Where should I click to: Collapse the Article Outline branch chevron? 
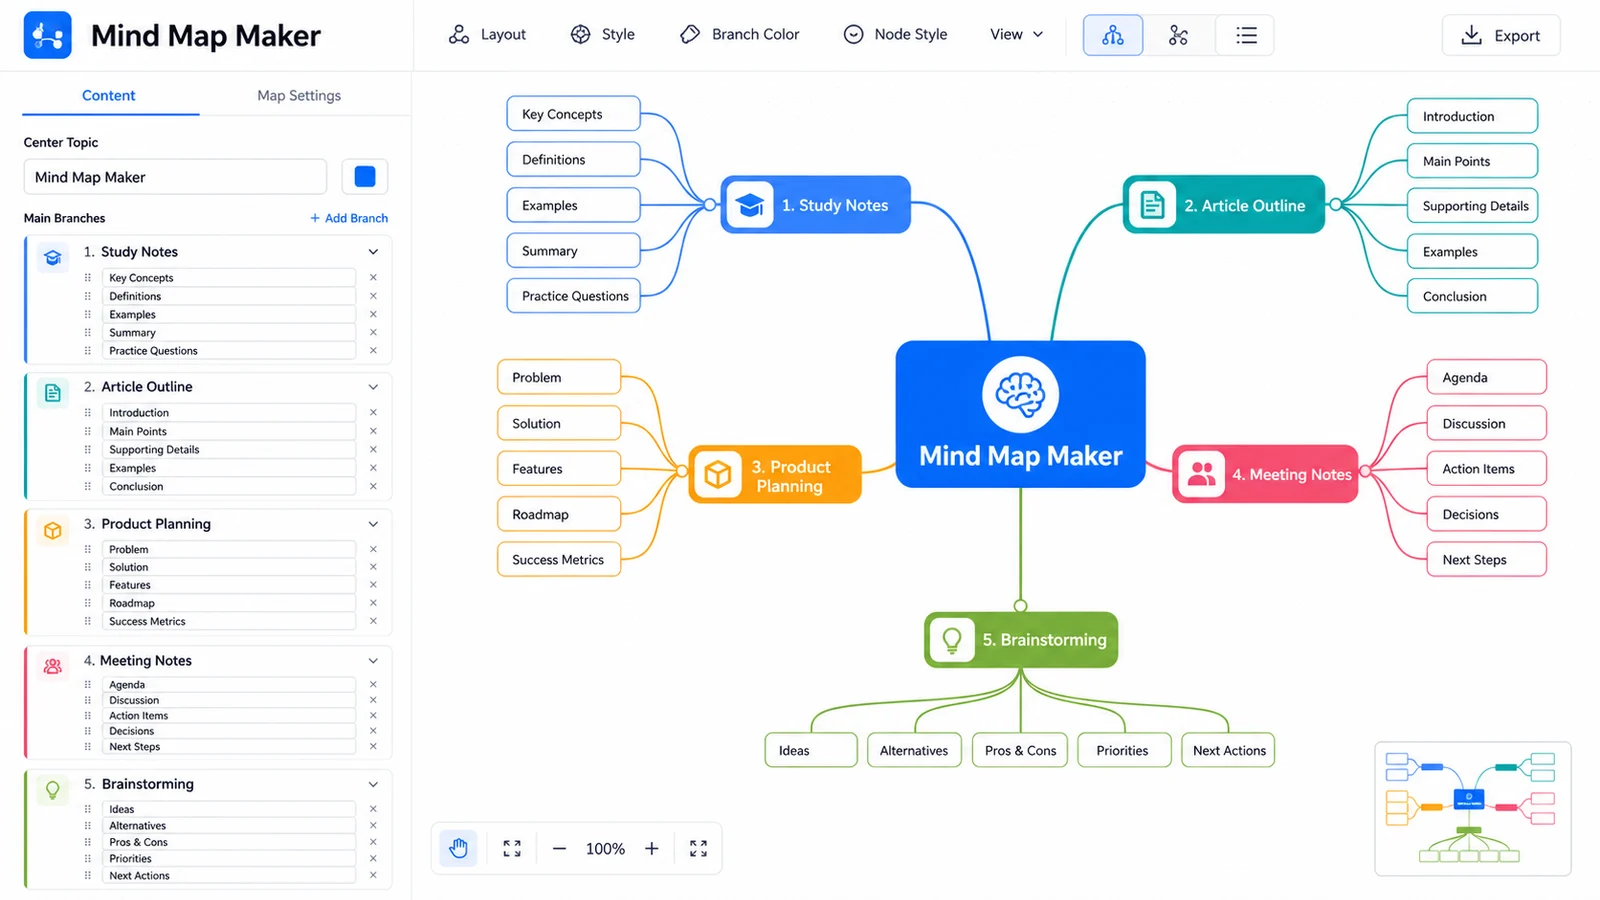[x=373, y=387]
